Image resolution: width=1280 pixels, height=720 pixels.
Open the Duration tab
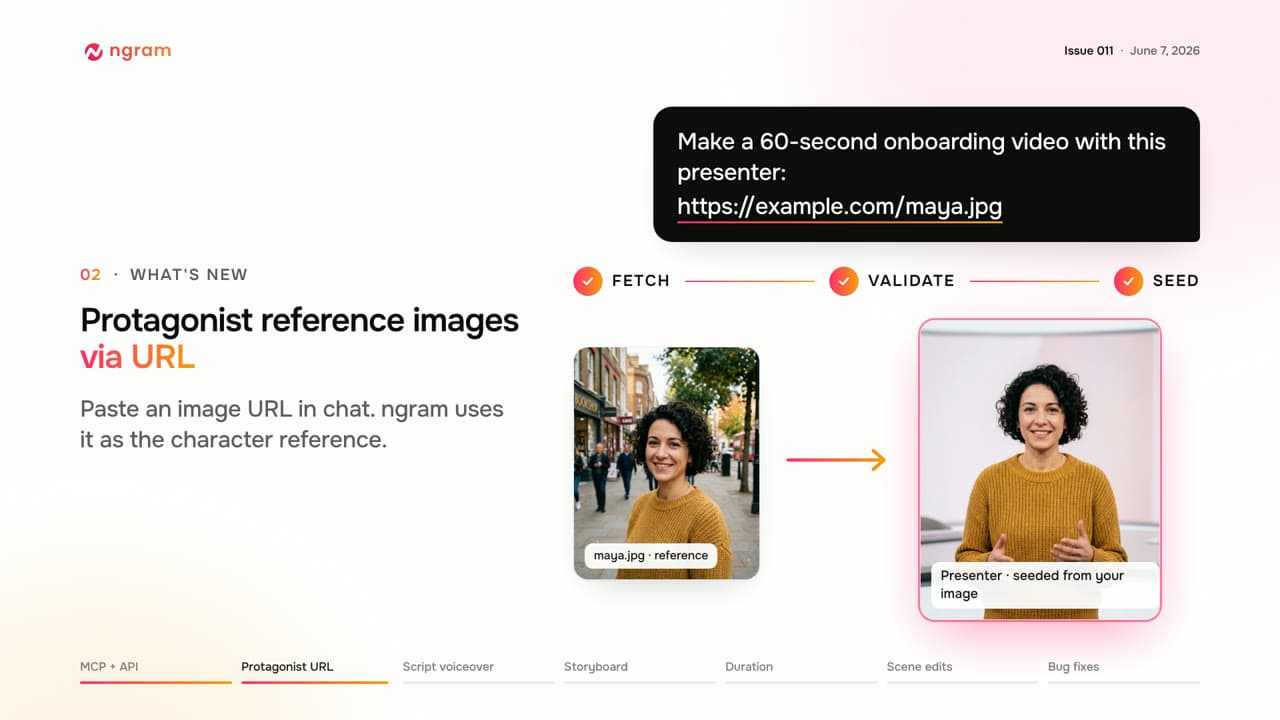801,670
